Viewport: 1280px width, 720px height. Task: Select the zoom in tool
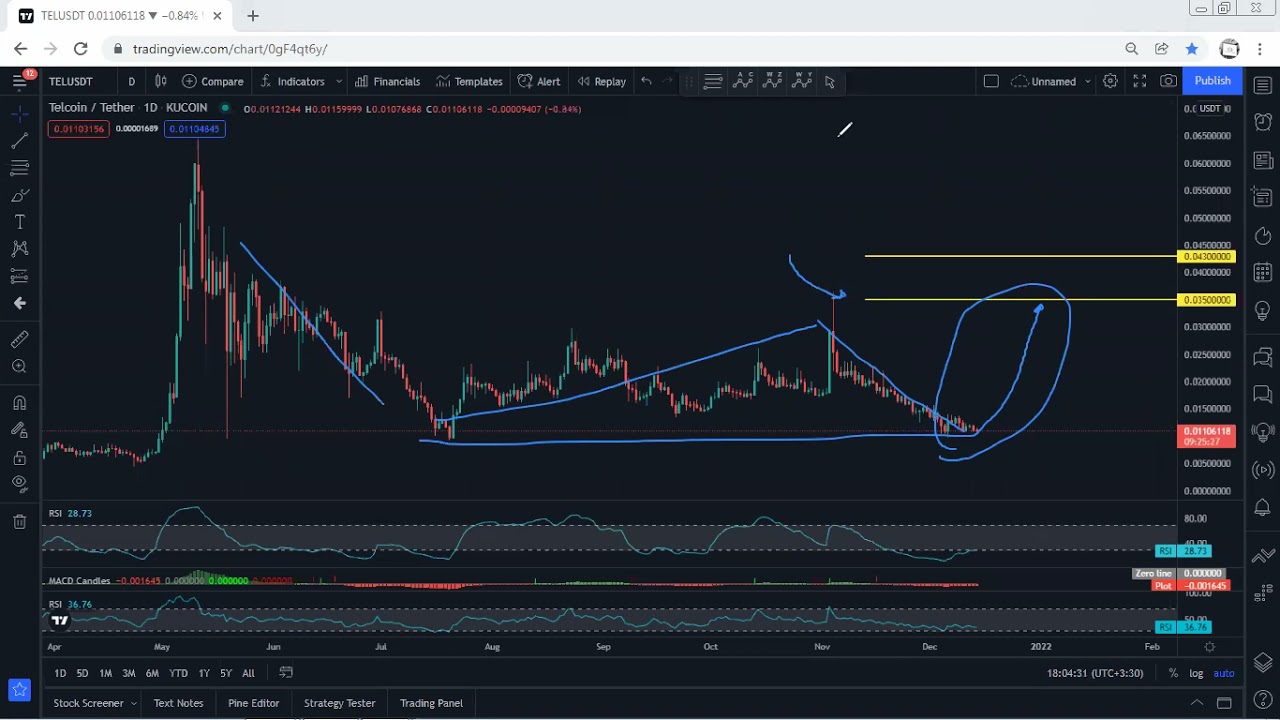19,367
